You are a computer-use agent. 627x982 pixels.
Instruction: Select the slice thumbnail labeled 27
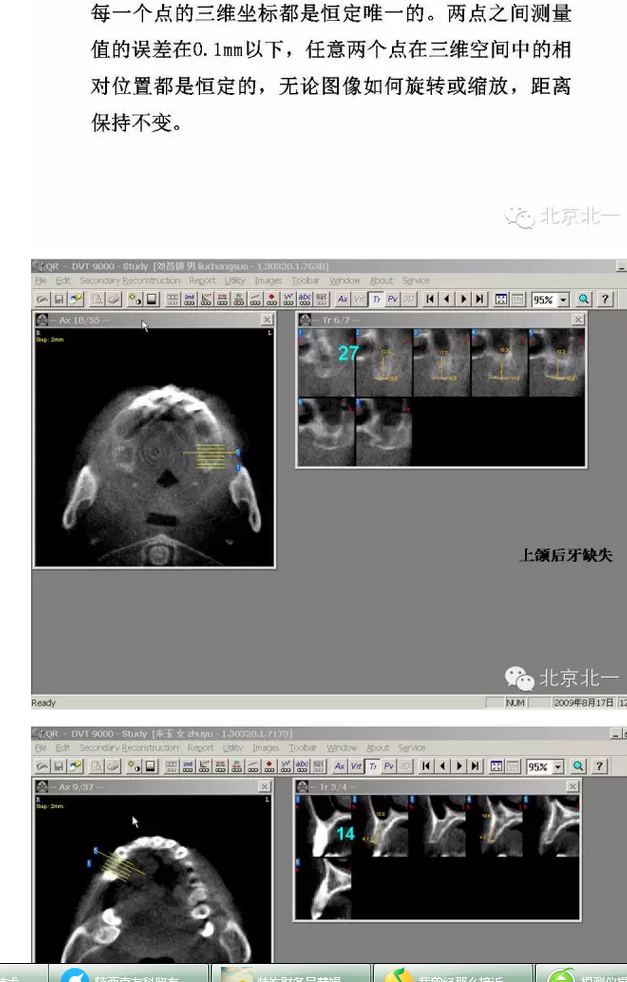(326, 360)
